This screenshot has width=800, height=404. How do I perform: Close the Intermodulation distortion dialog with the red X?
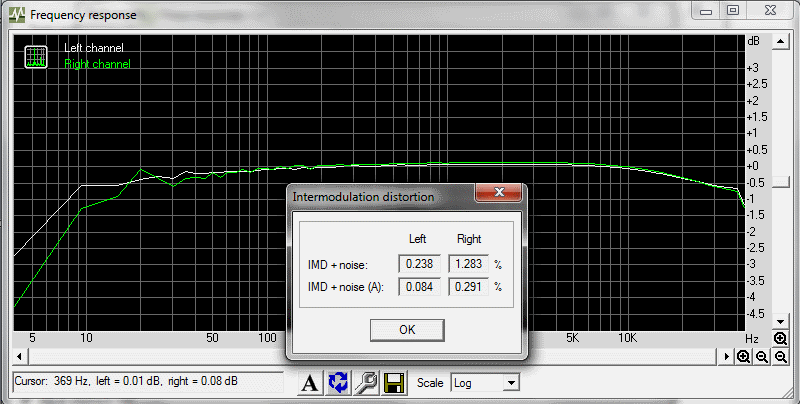pos(499,192)
